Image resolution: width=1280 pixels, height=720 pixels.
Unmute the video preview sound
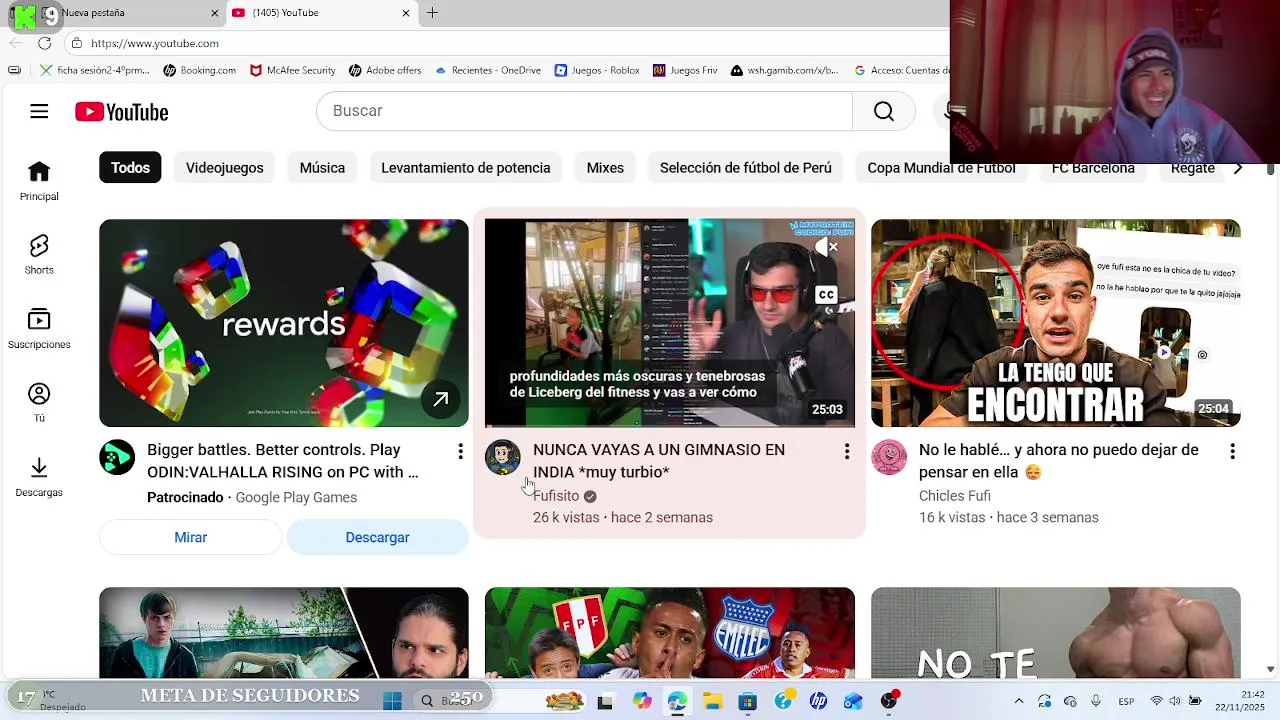(826, 247)
